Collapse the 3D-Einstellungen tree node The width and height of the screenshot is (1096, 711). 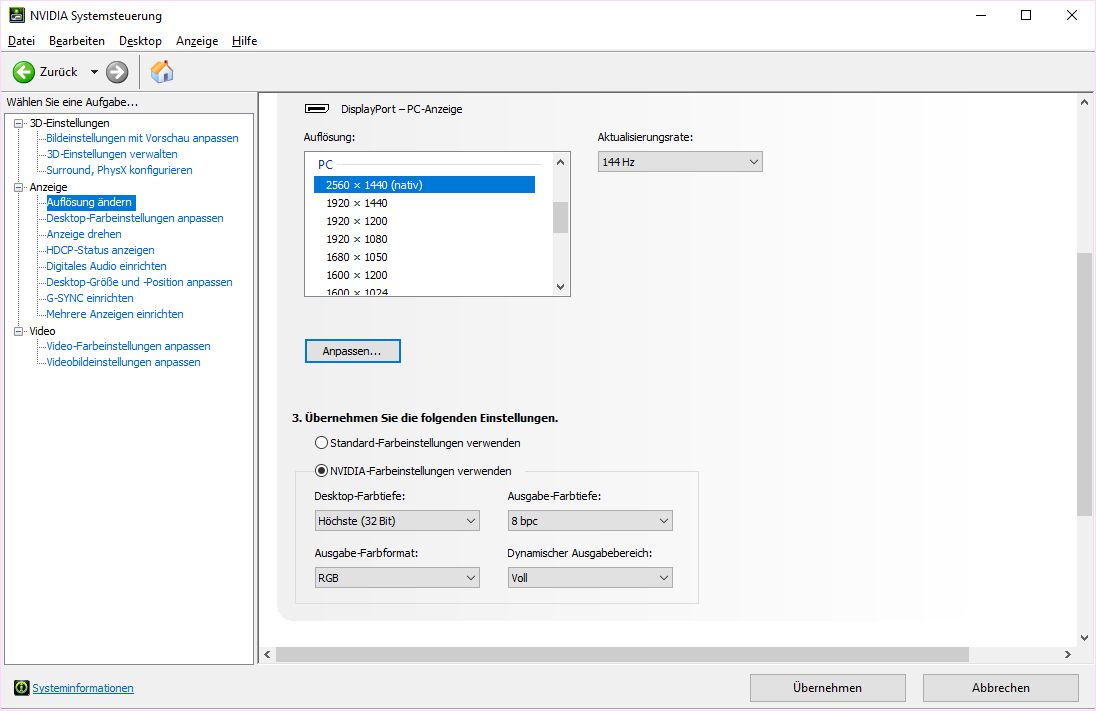coord(19,123)
